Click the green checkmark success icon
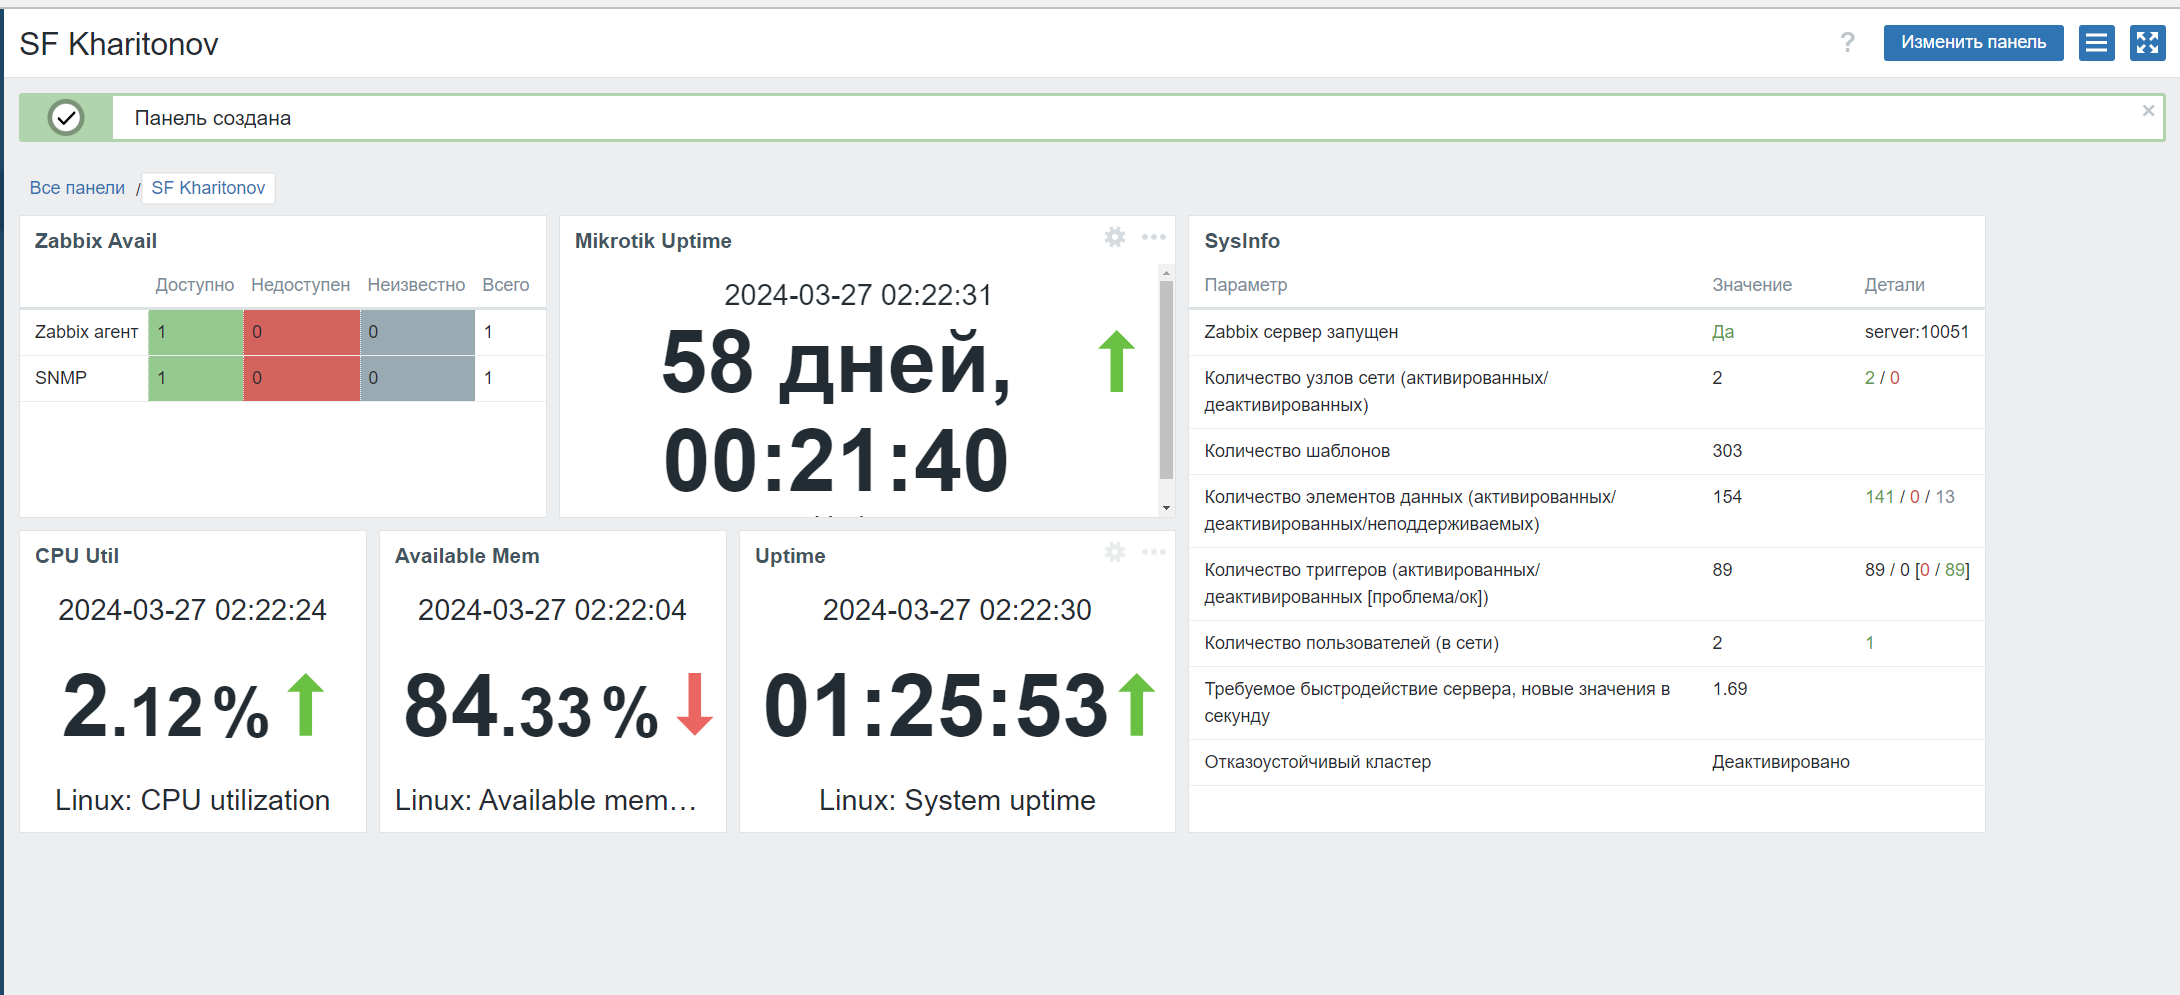2180x995 pixels. [66, 118]
